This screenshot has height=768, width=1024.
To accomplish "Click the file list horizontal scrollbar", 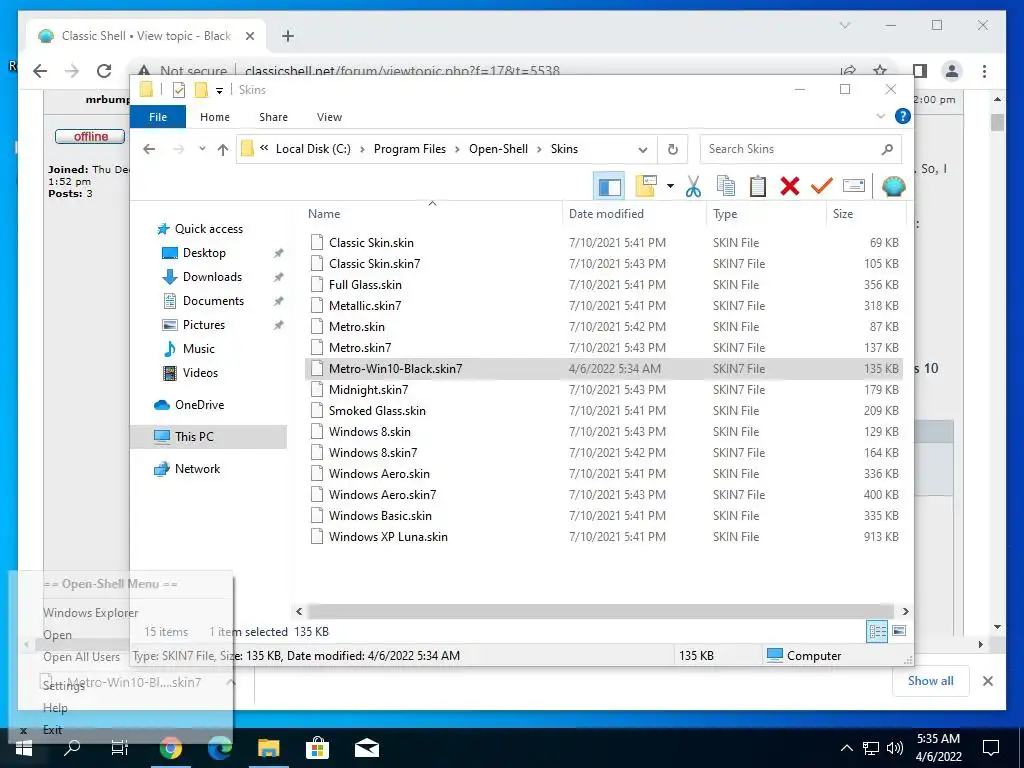I will tap(602, 611).
